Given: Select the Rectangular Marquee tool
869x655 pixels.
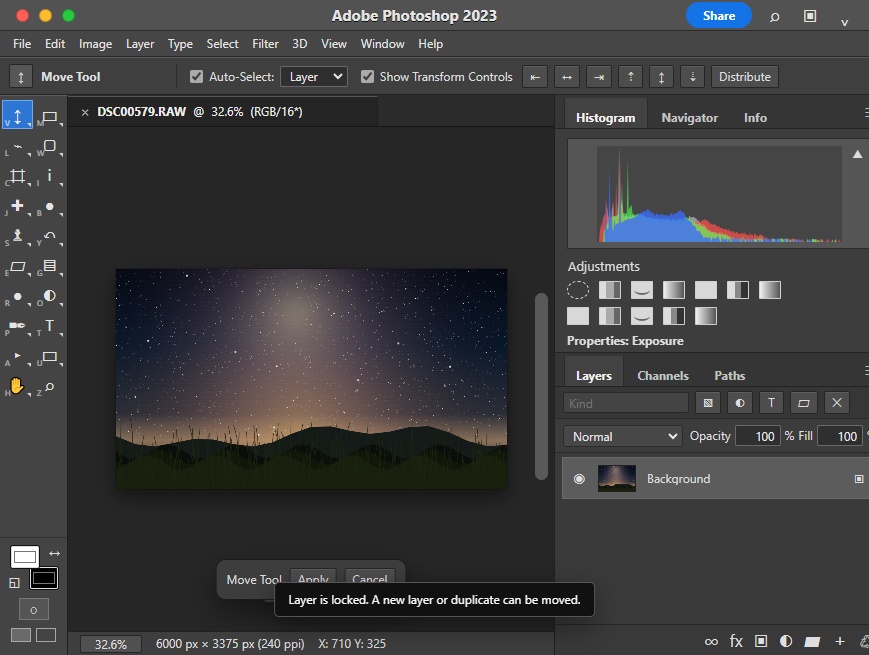Looking at the screenshot, I should pos(49,116).
